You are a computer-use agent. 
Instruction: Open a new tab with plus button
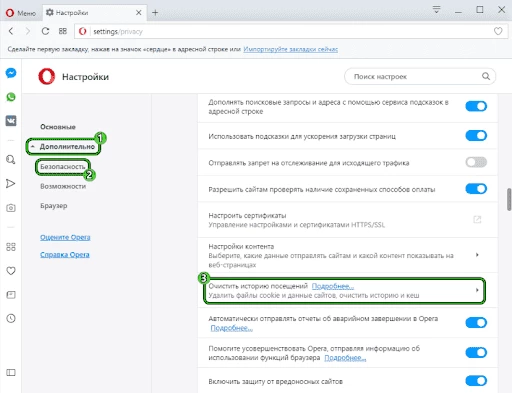[x=155, y=13]
